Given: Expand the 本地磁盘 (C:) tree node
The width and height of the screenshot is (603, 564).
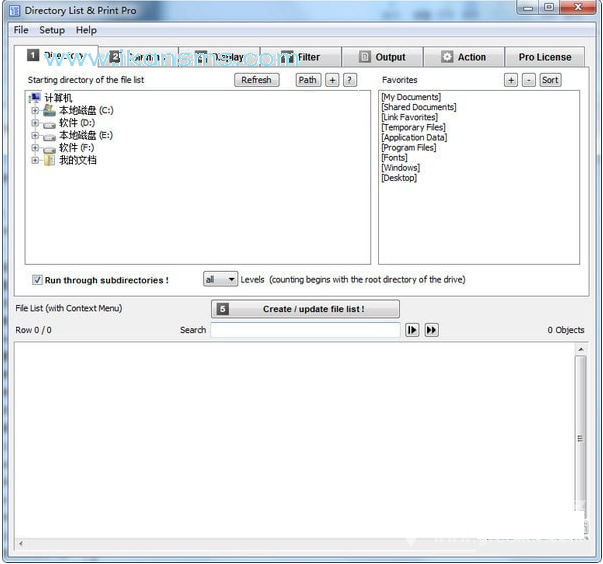Looking at the screenshot, I should coord(35,110).
